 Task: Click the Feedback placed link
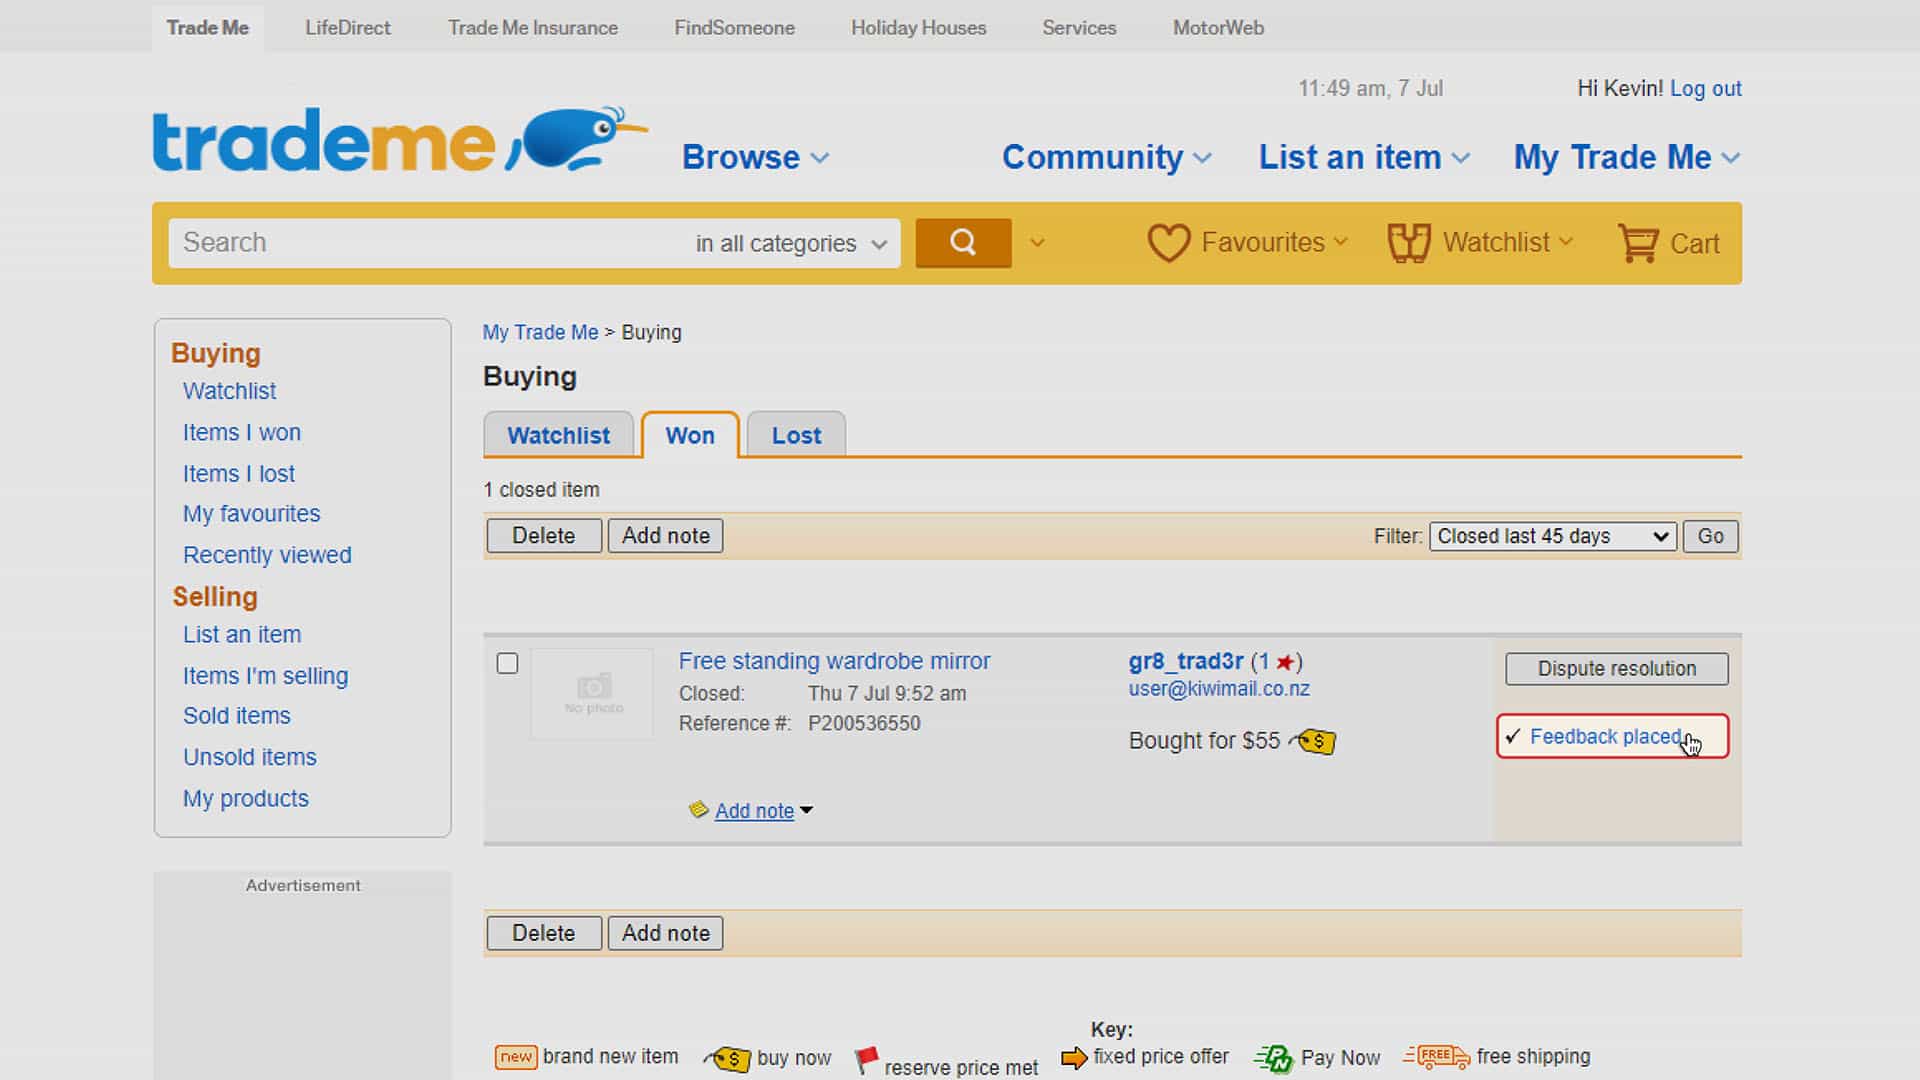[x=1605, y=737]
